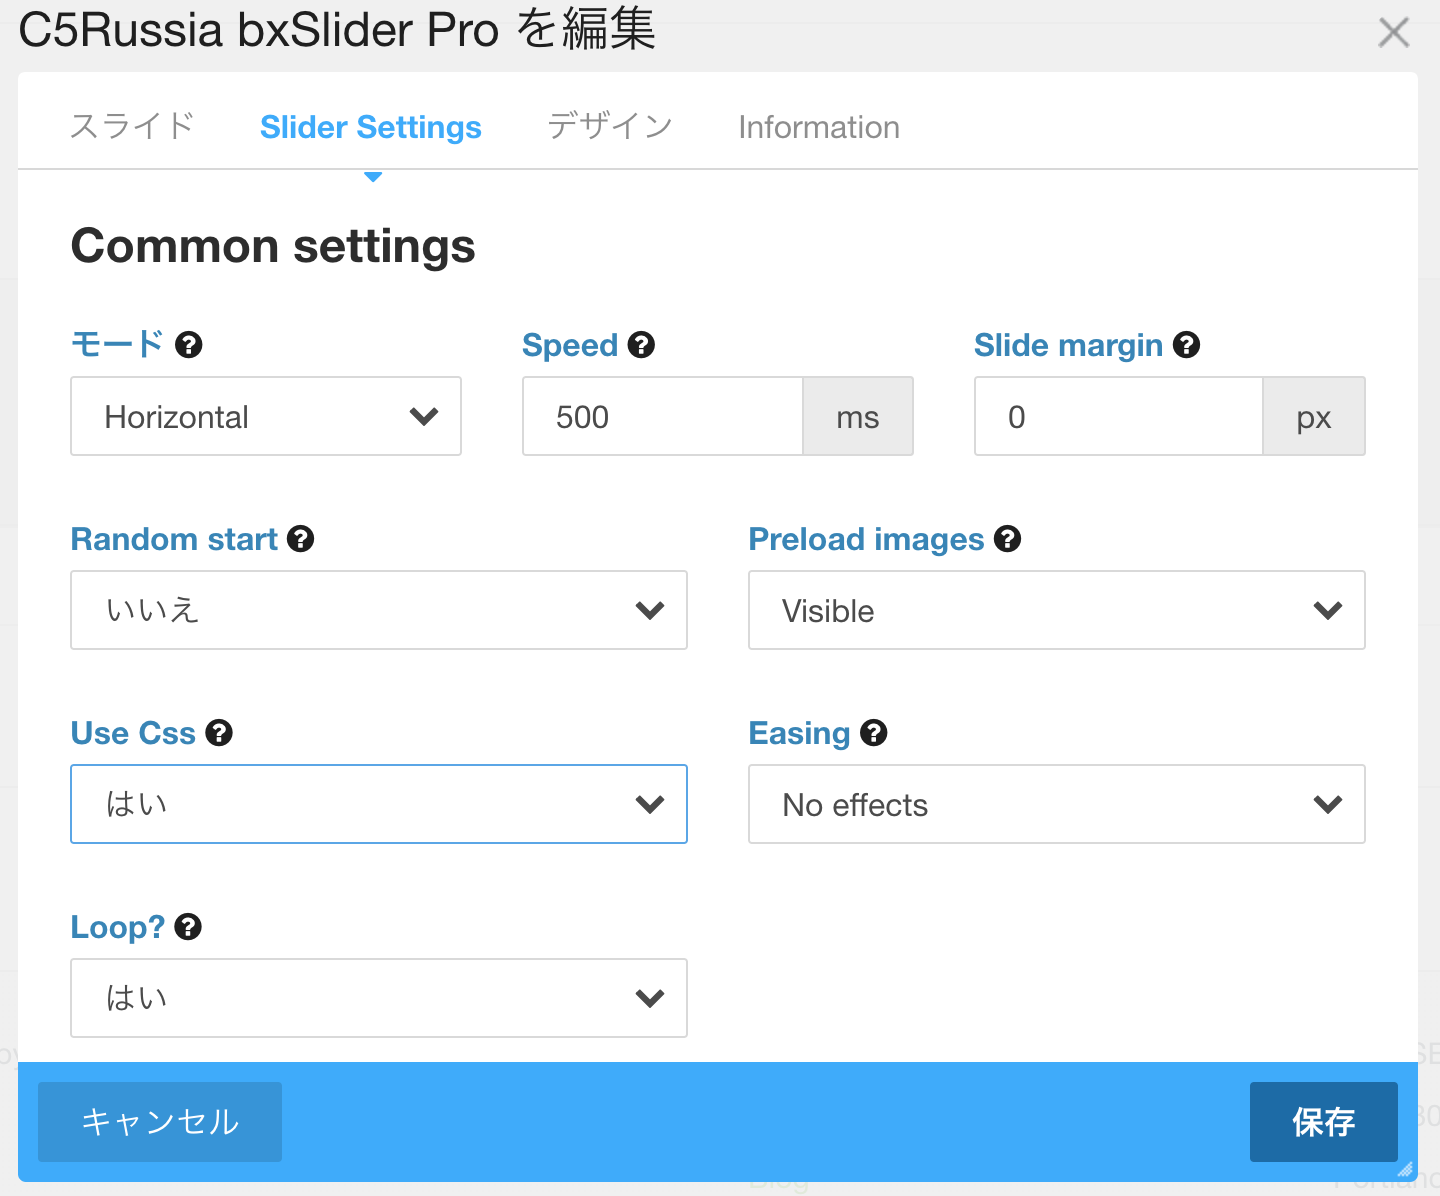Click the Slide margin input field
1440x1196 pixels.
[1119, 416]
